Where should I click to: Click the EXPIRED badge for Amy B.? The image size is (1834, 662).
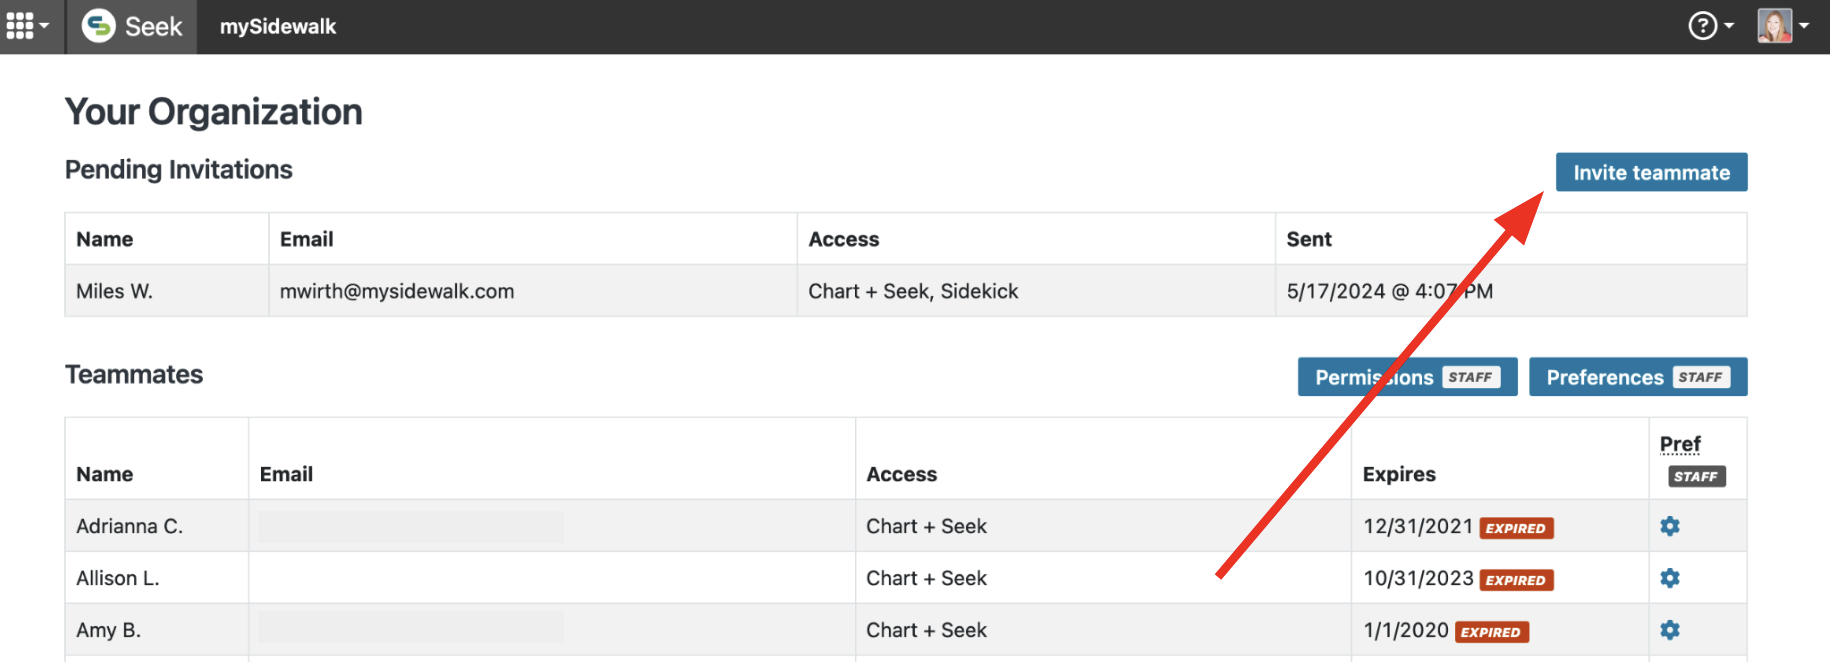click(1490, 632)
